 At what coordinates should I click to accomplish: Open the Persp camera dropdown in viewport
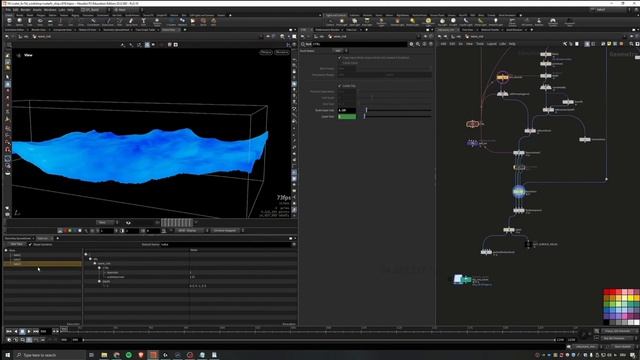266,52
